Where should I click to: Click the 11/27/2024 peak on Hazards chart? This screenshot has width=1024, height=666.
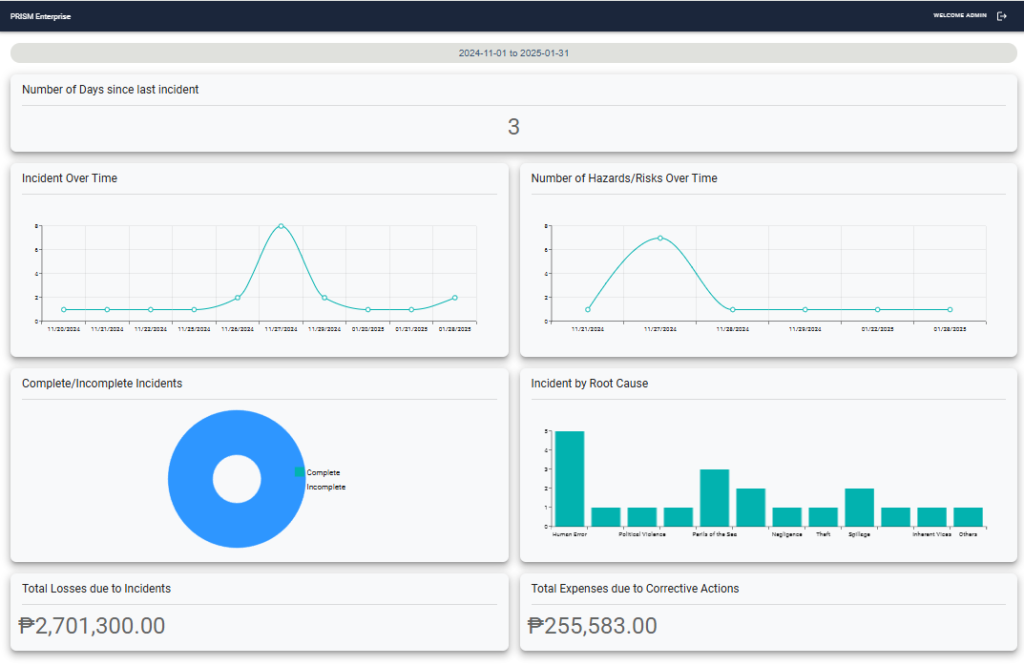pos(661,239)
